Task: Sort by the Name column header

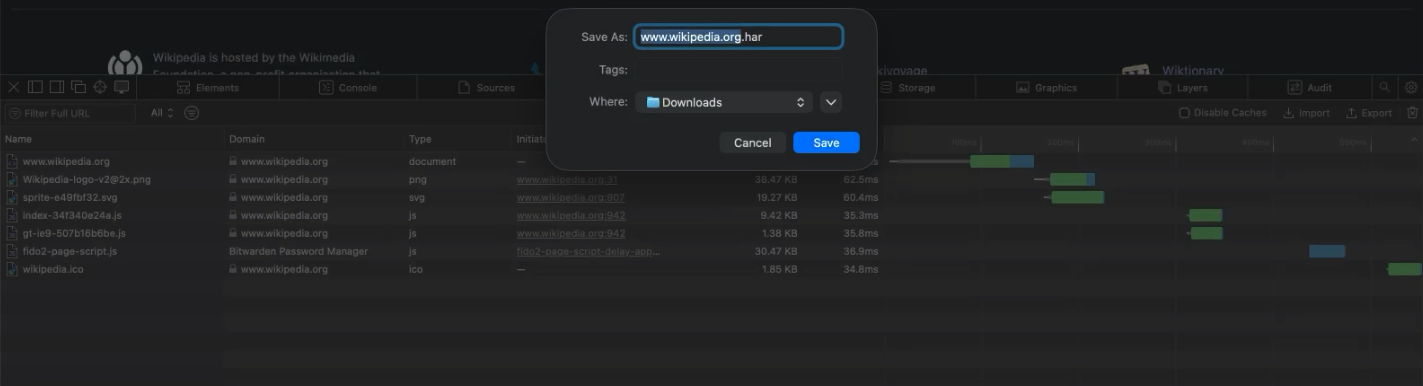Action: click(x=112, y=139)
